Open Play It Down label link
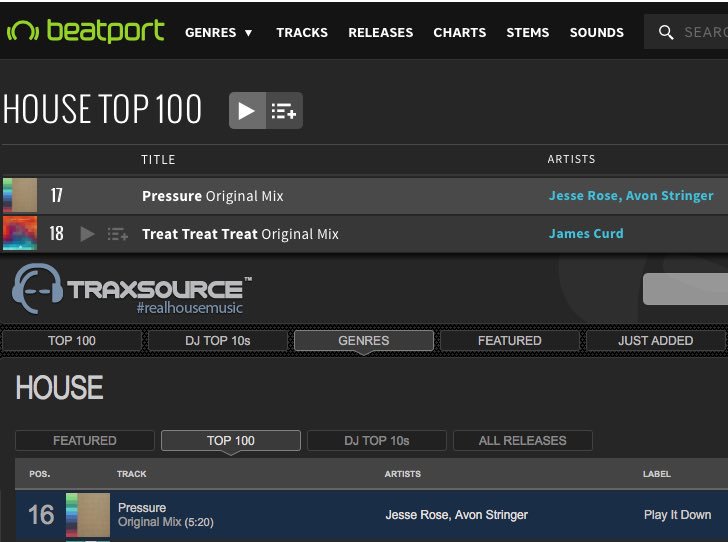This screenshot has width=728, height=542. click(x=677, y=515)
